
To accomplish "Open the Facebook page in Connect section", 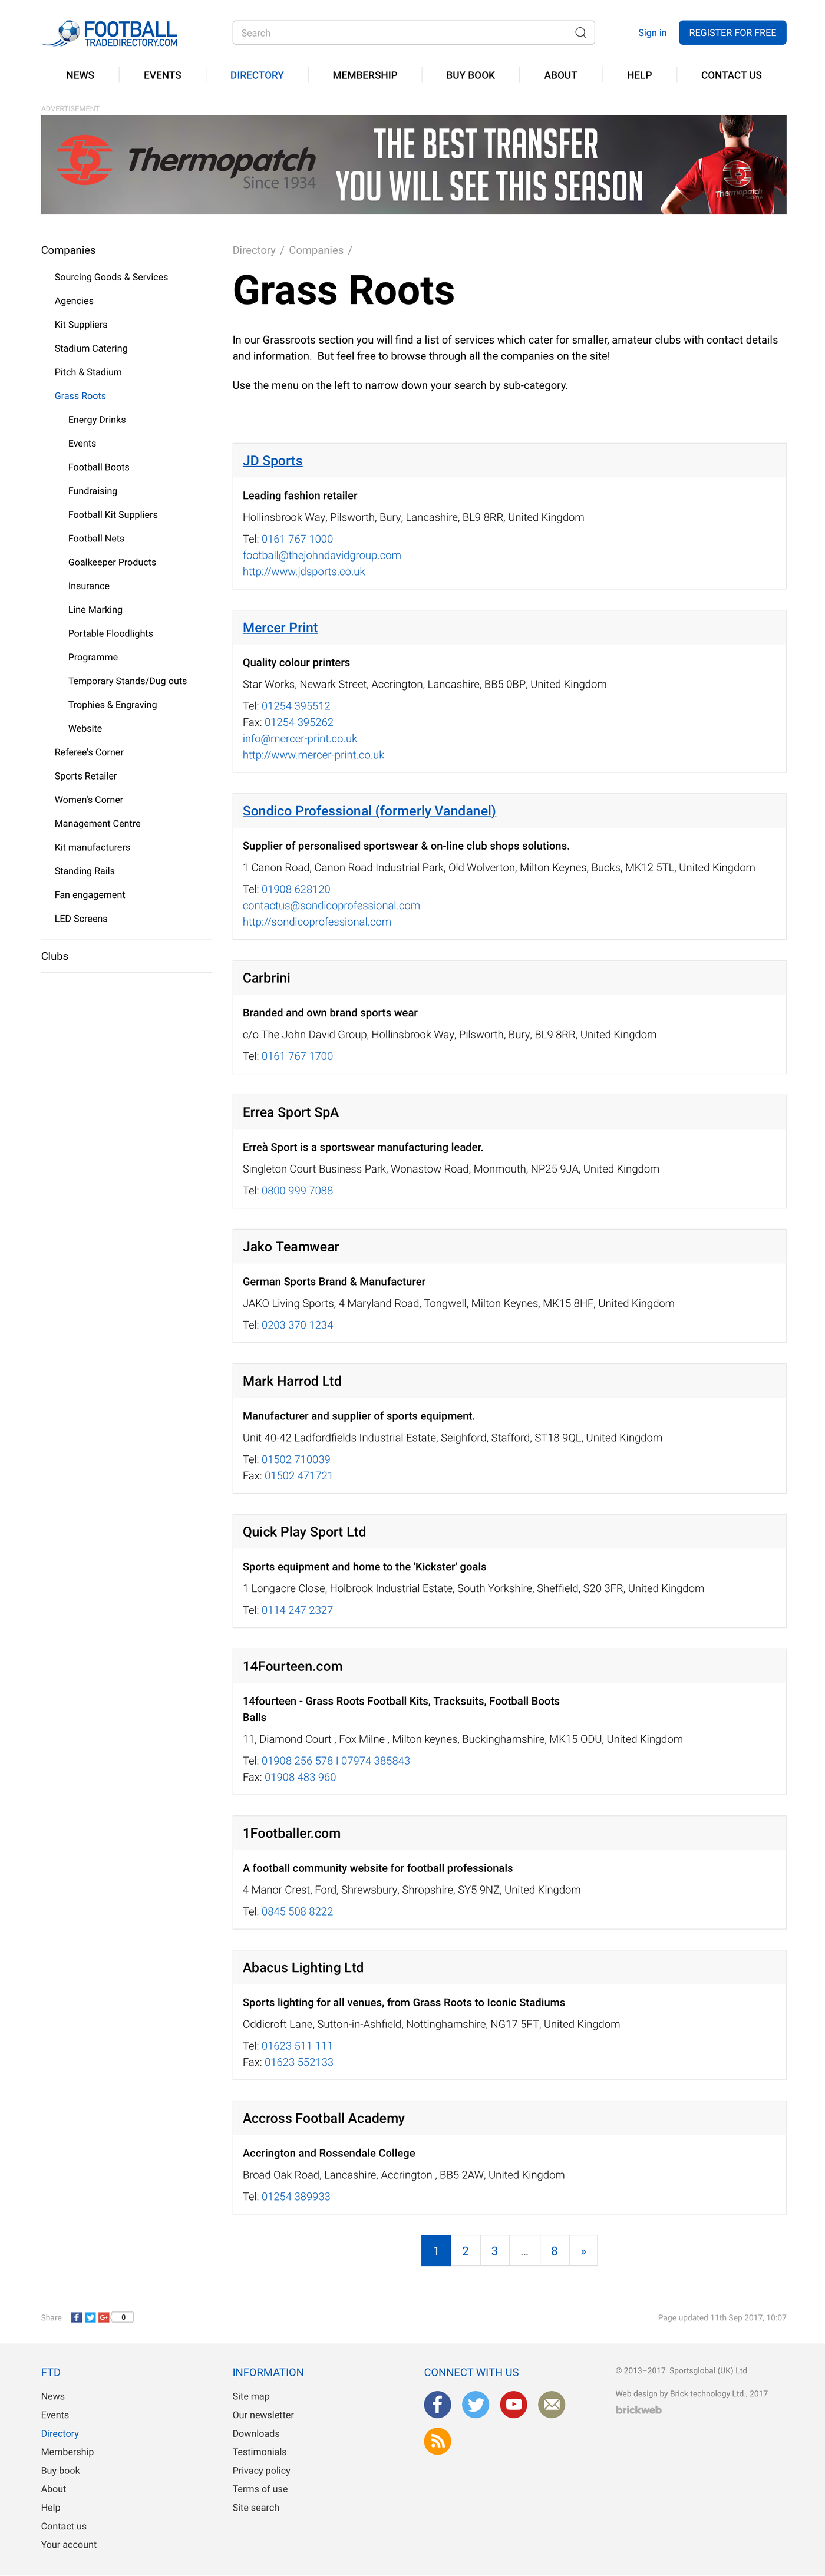I will click(437, 2404).
